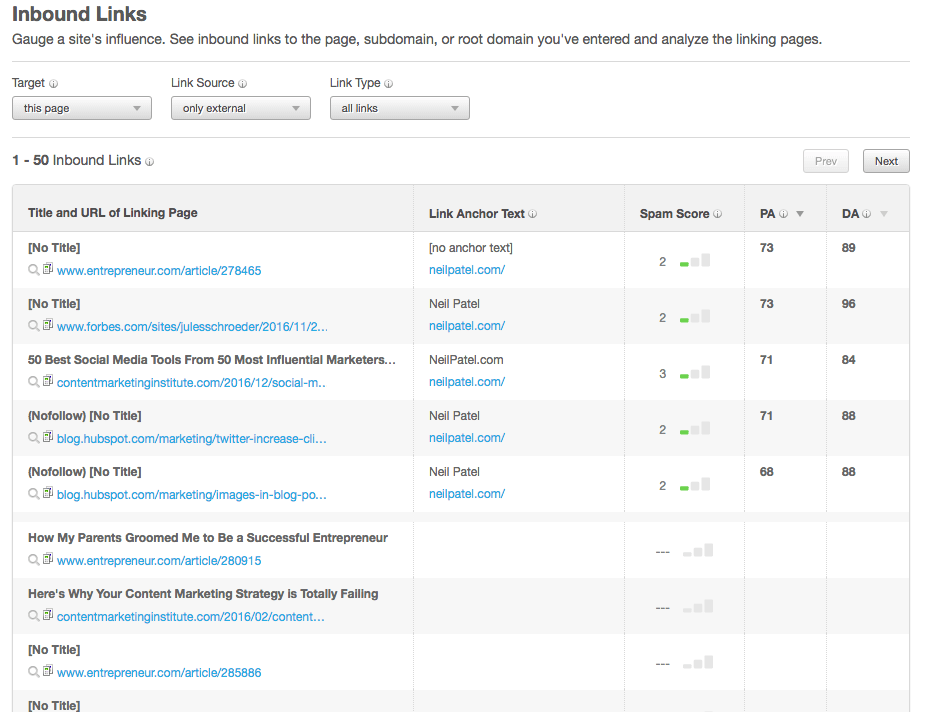Open www.entrepreneur.com/article/278465 link

(159, 271)
